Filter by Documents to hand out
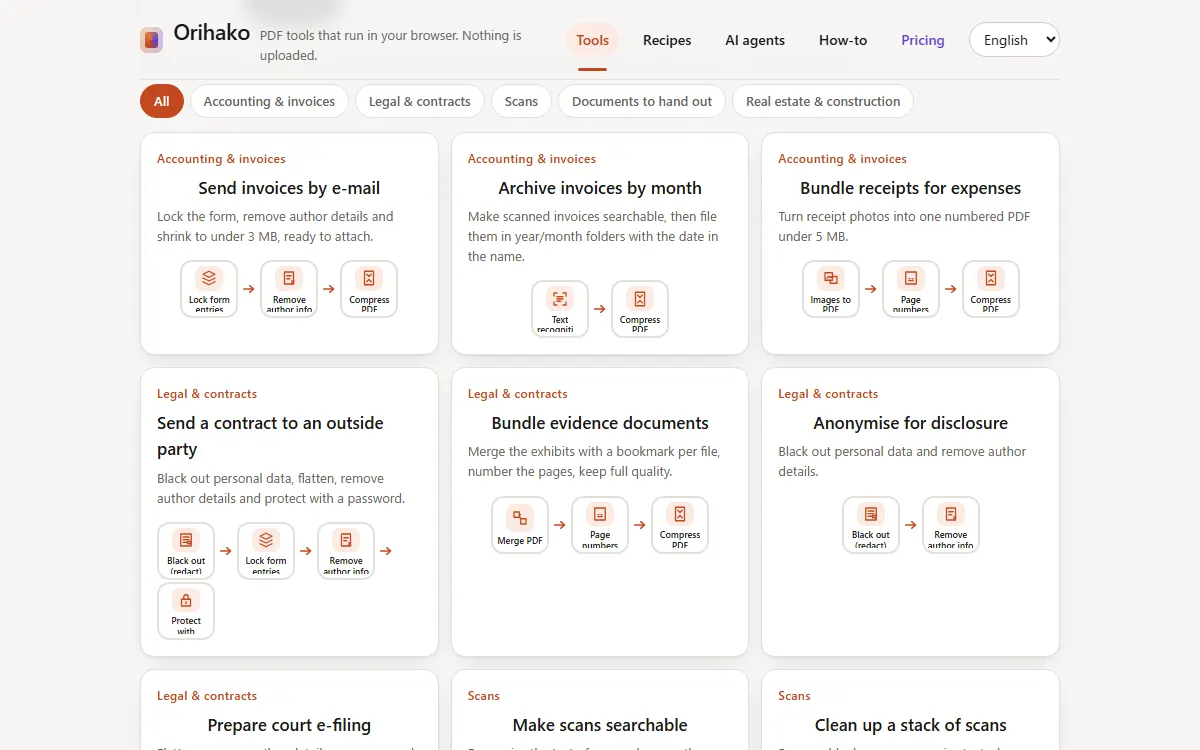 pyautogui.click(x=642, y=101)
